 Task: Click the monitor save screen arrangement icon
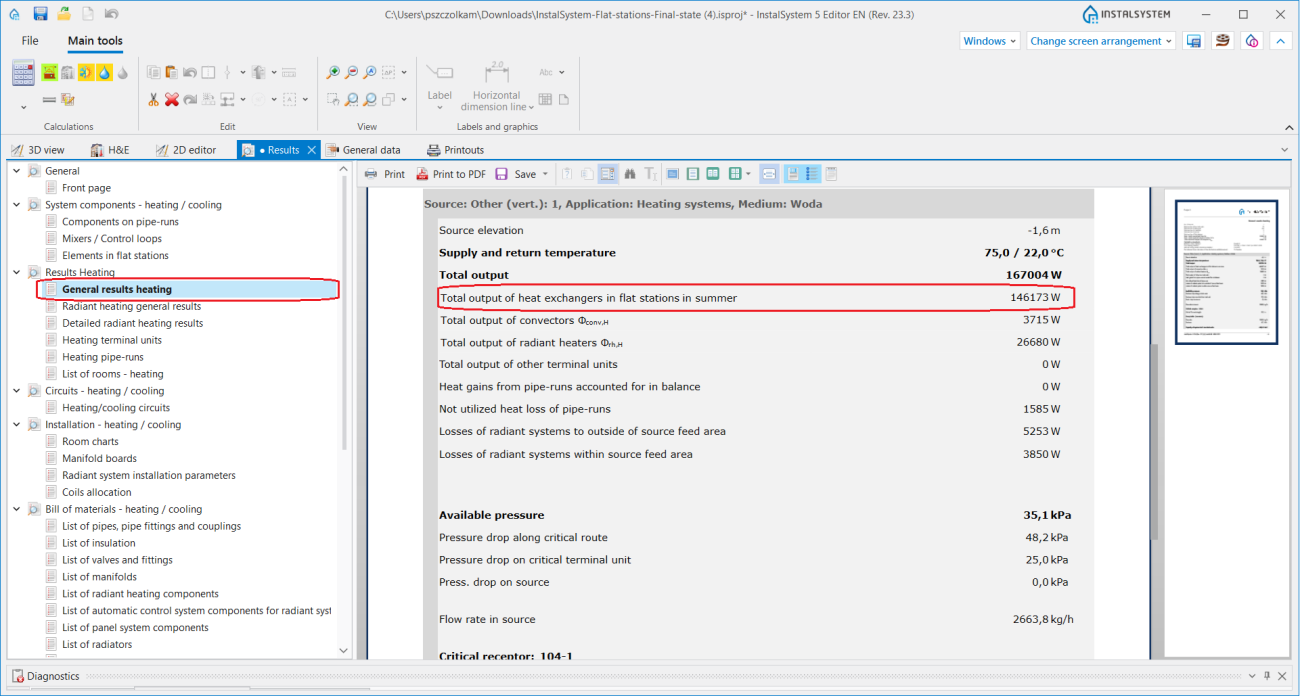coord(1193,41)
